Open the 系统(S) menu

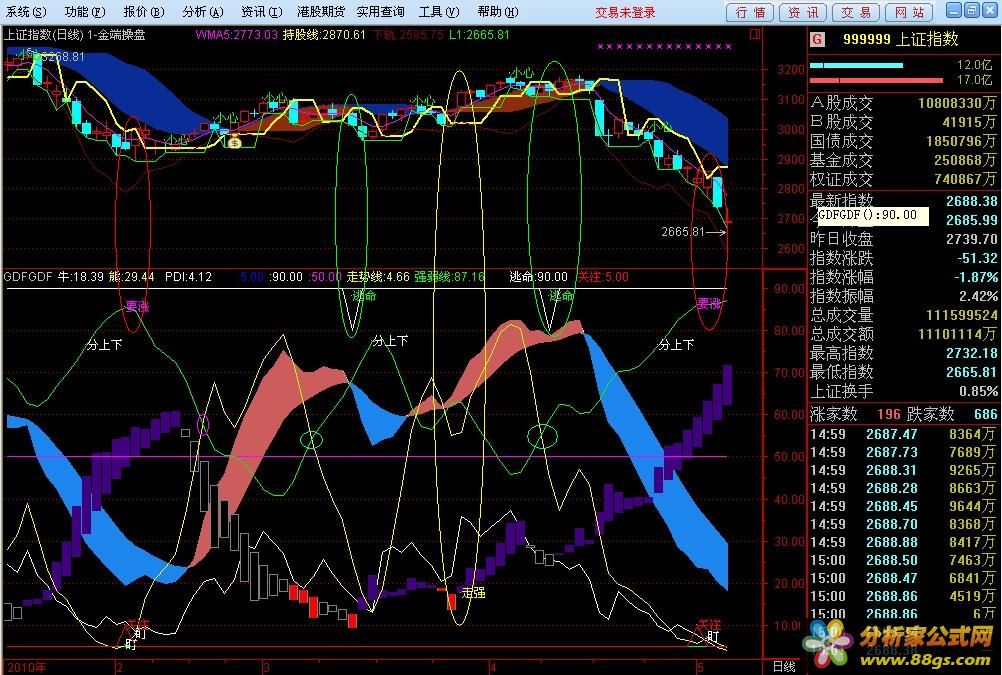(x=26, y=12)
